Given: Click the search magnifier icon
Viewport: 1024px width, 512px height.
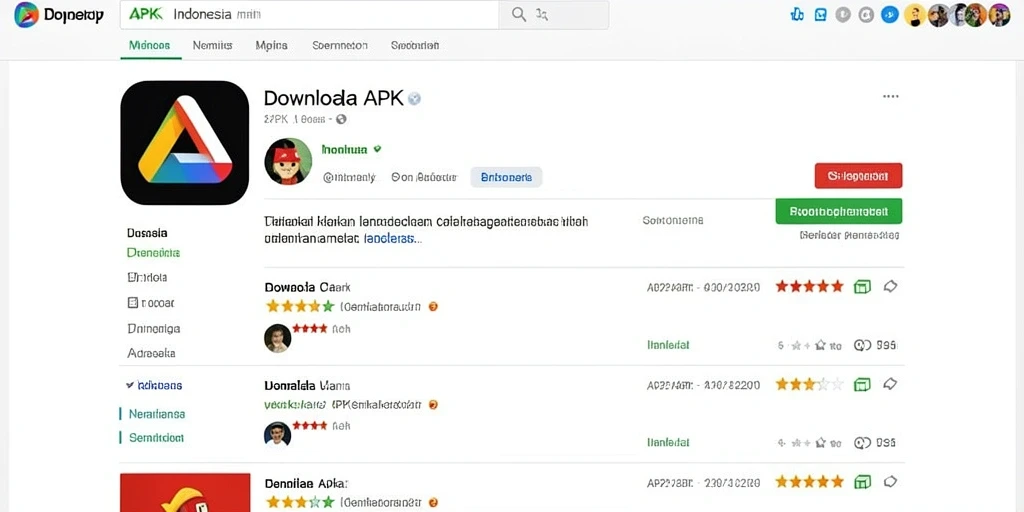Looking at the screenshot, I should click(x=519, y=14).
